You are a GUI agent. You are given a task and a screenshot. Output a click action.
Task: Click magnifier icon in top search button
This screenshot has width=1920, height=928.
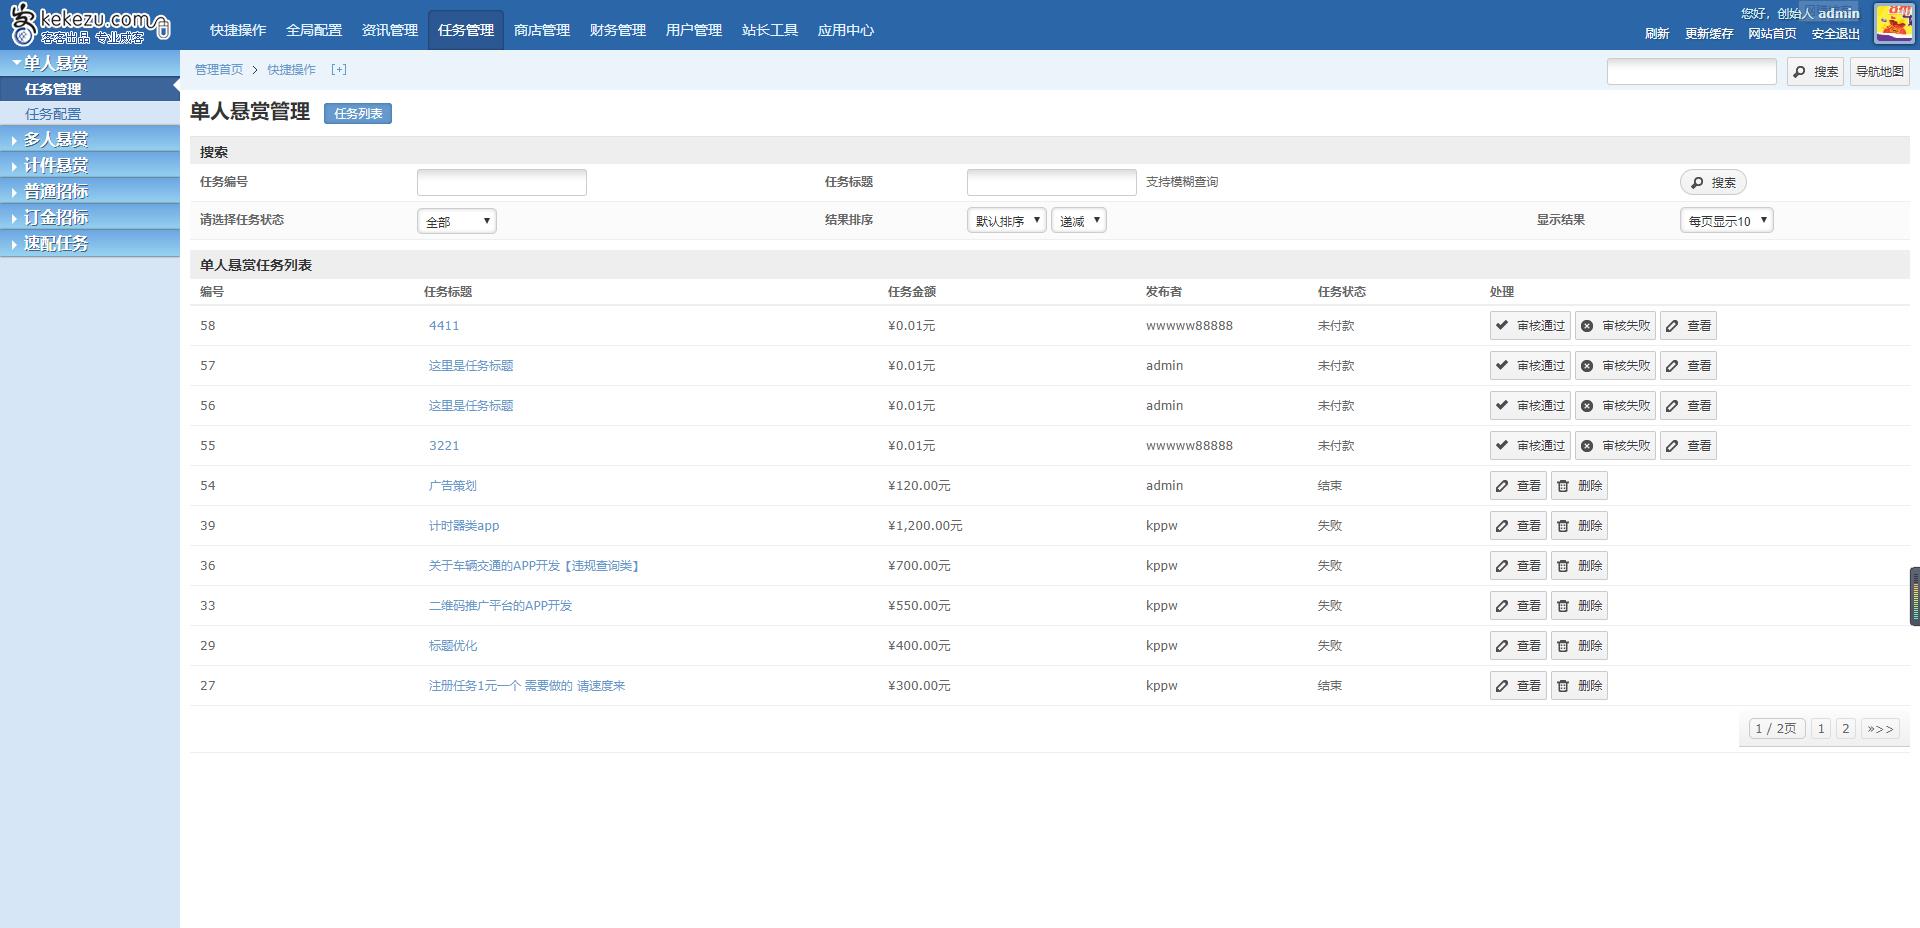pyautogui.click(x=1800, y=72)
